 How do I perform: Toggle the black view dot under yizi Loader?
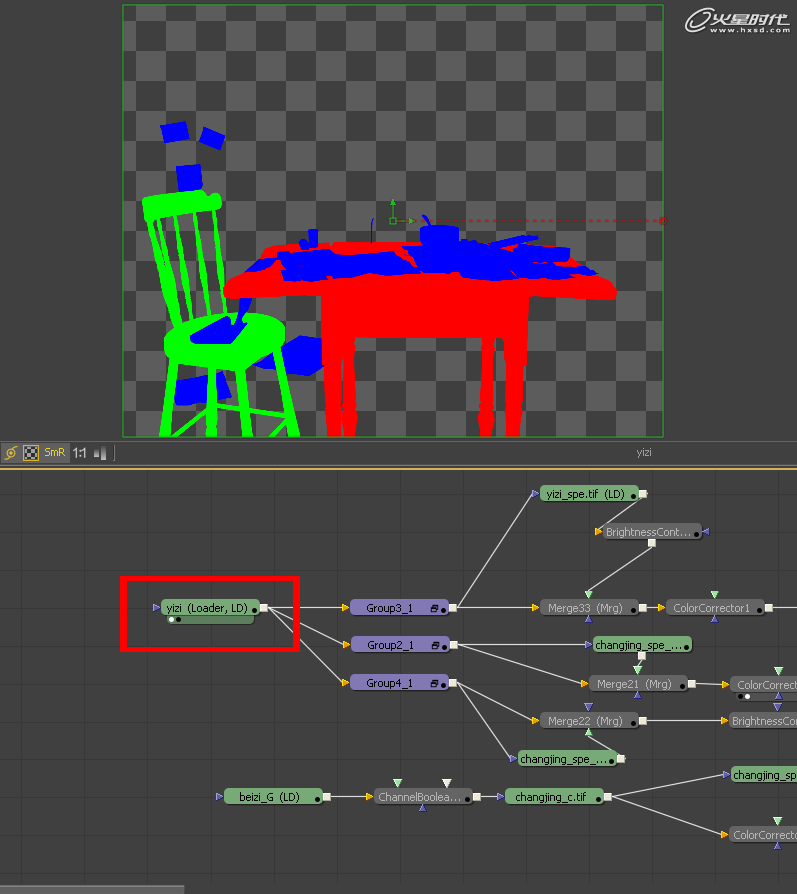[178, 620]
